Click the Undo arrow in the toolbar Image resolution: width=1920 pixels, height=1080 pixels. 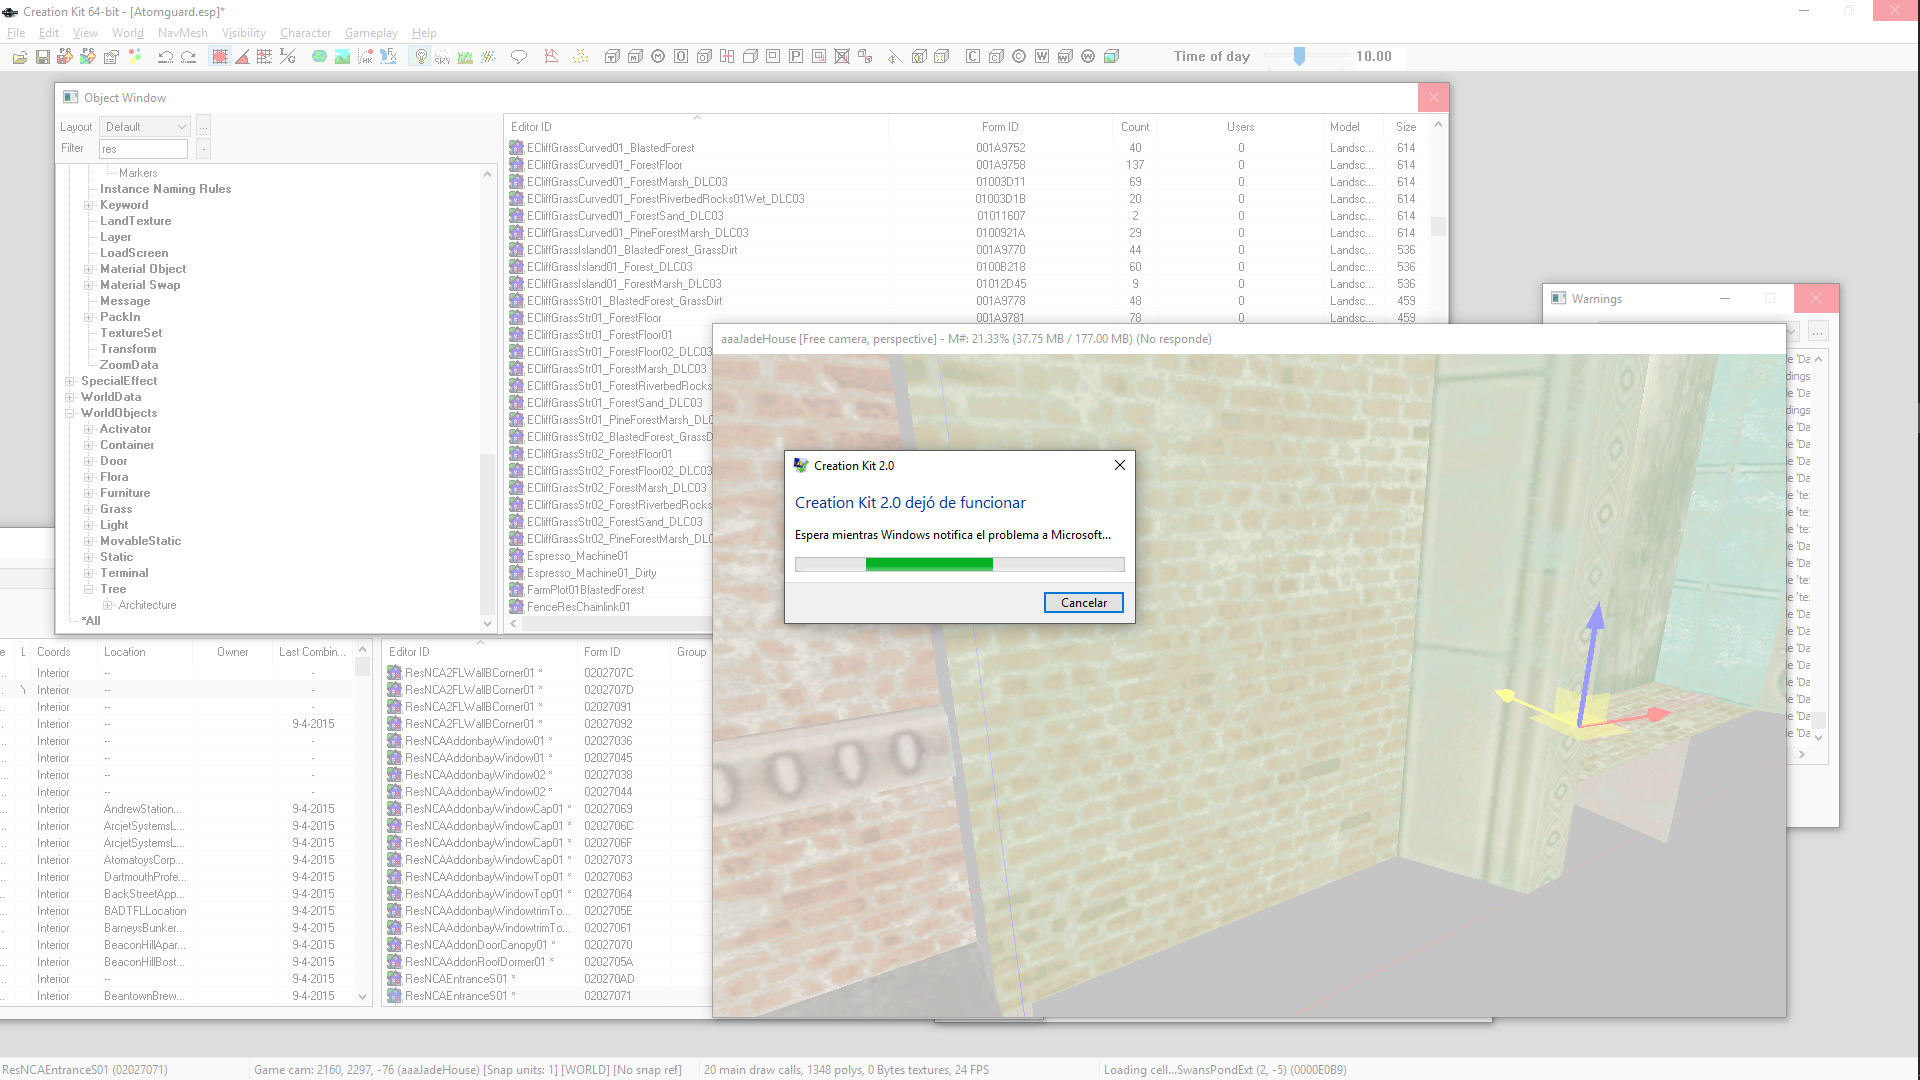click(x=166, y=57)
